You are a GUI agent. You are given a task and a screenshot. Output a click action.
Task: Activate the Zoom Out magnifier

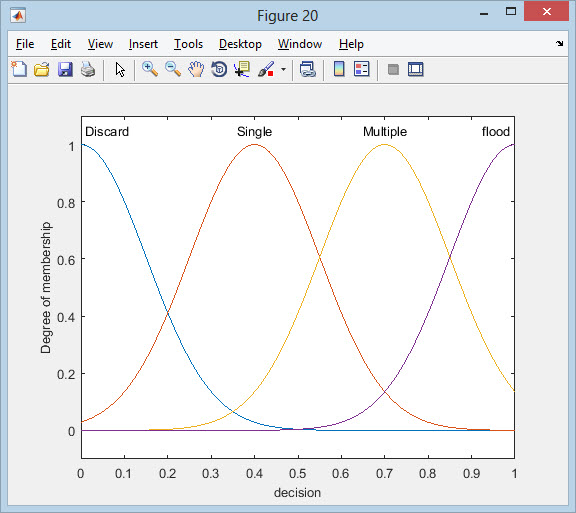173,69
